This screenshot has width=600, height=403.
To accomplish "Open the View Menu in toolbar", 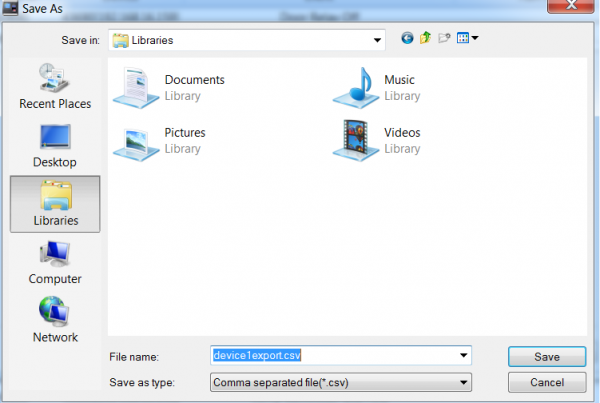I will tap(467, 39).
